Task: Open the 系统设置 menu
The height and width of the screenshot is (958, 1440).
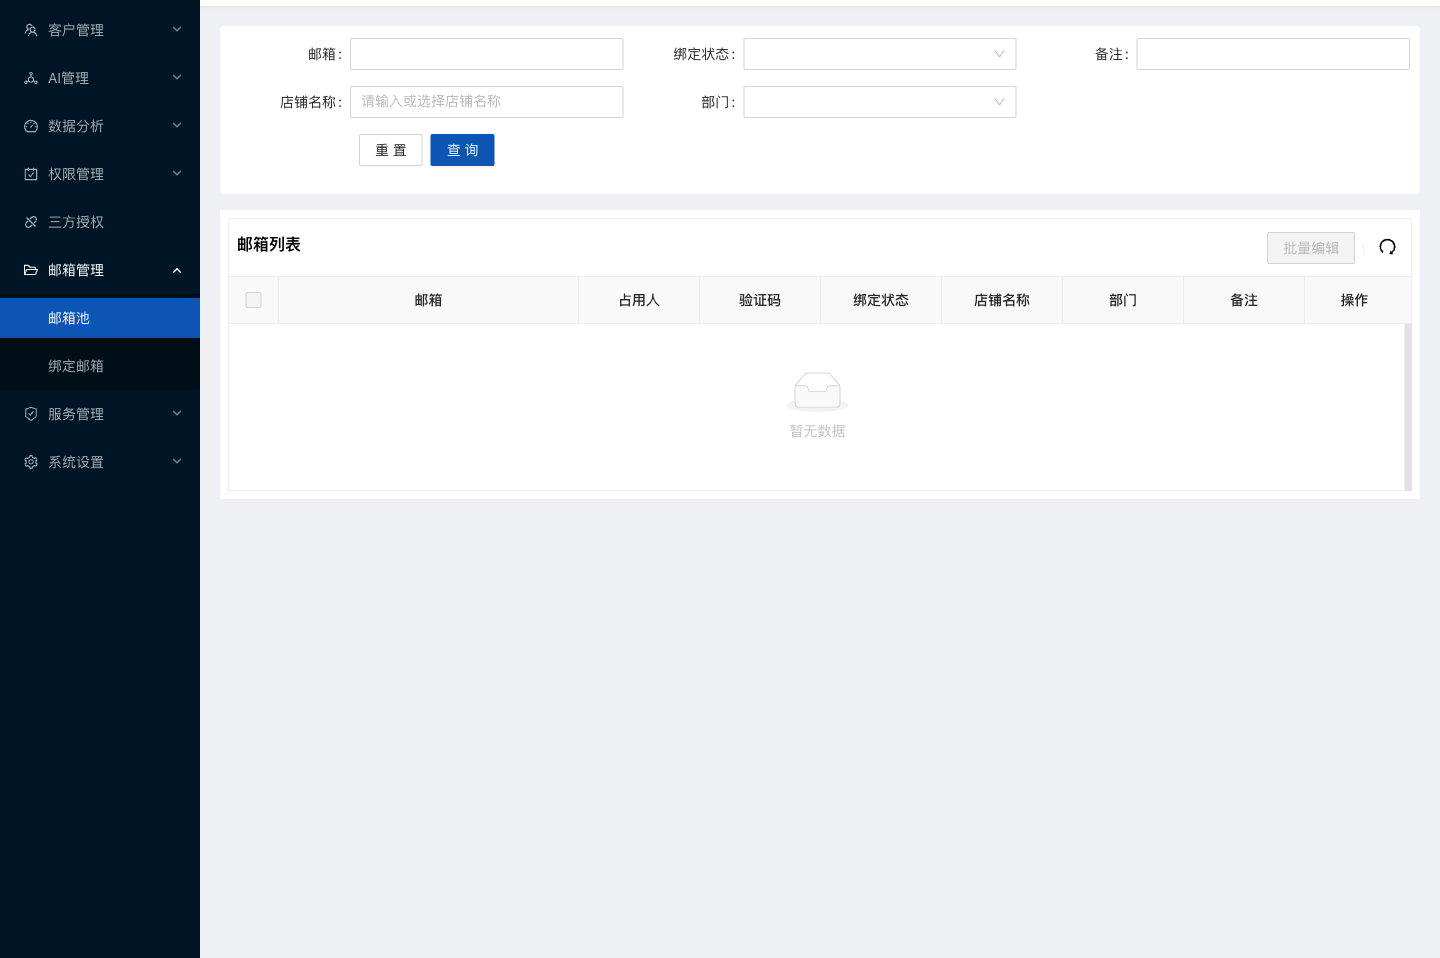Action: [100, 462]
